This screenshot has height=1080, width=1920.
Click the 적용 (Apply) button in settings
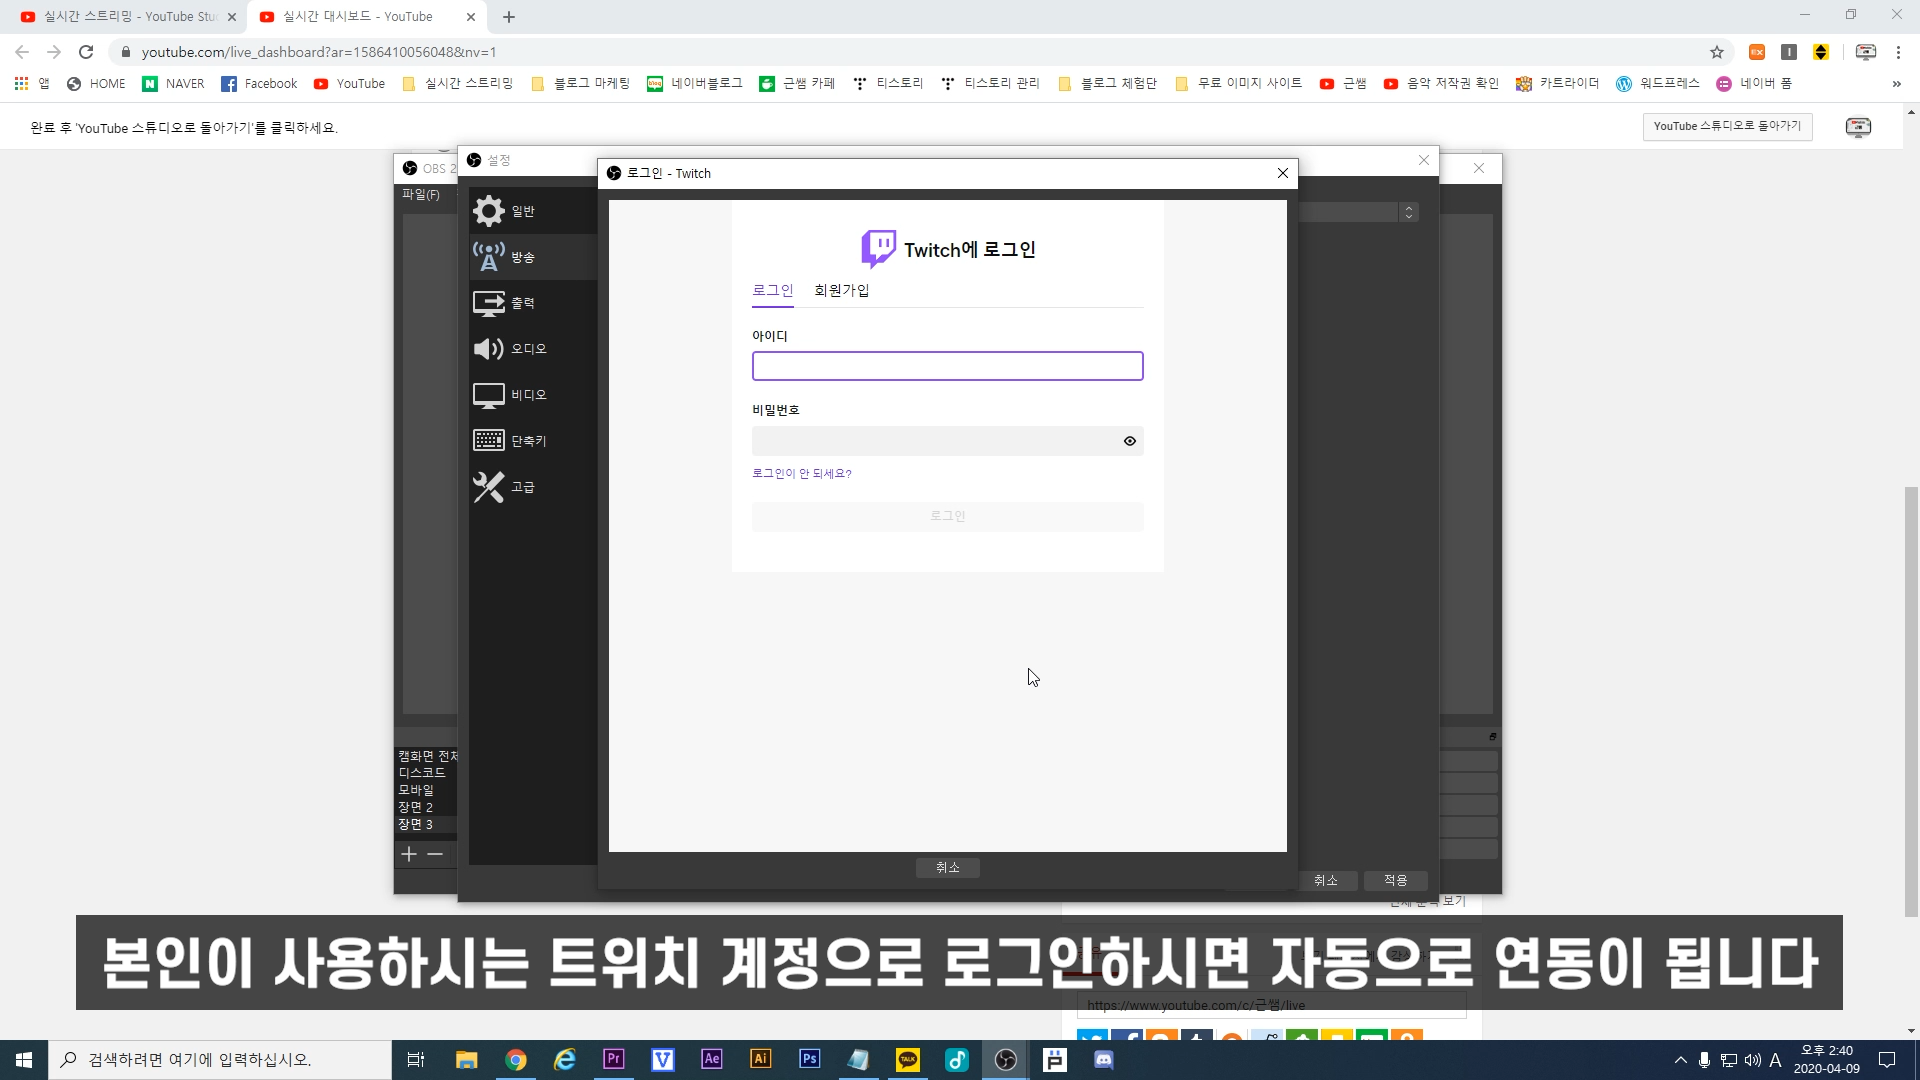[1395, 880]
